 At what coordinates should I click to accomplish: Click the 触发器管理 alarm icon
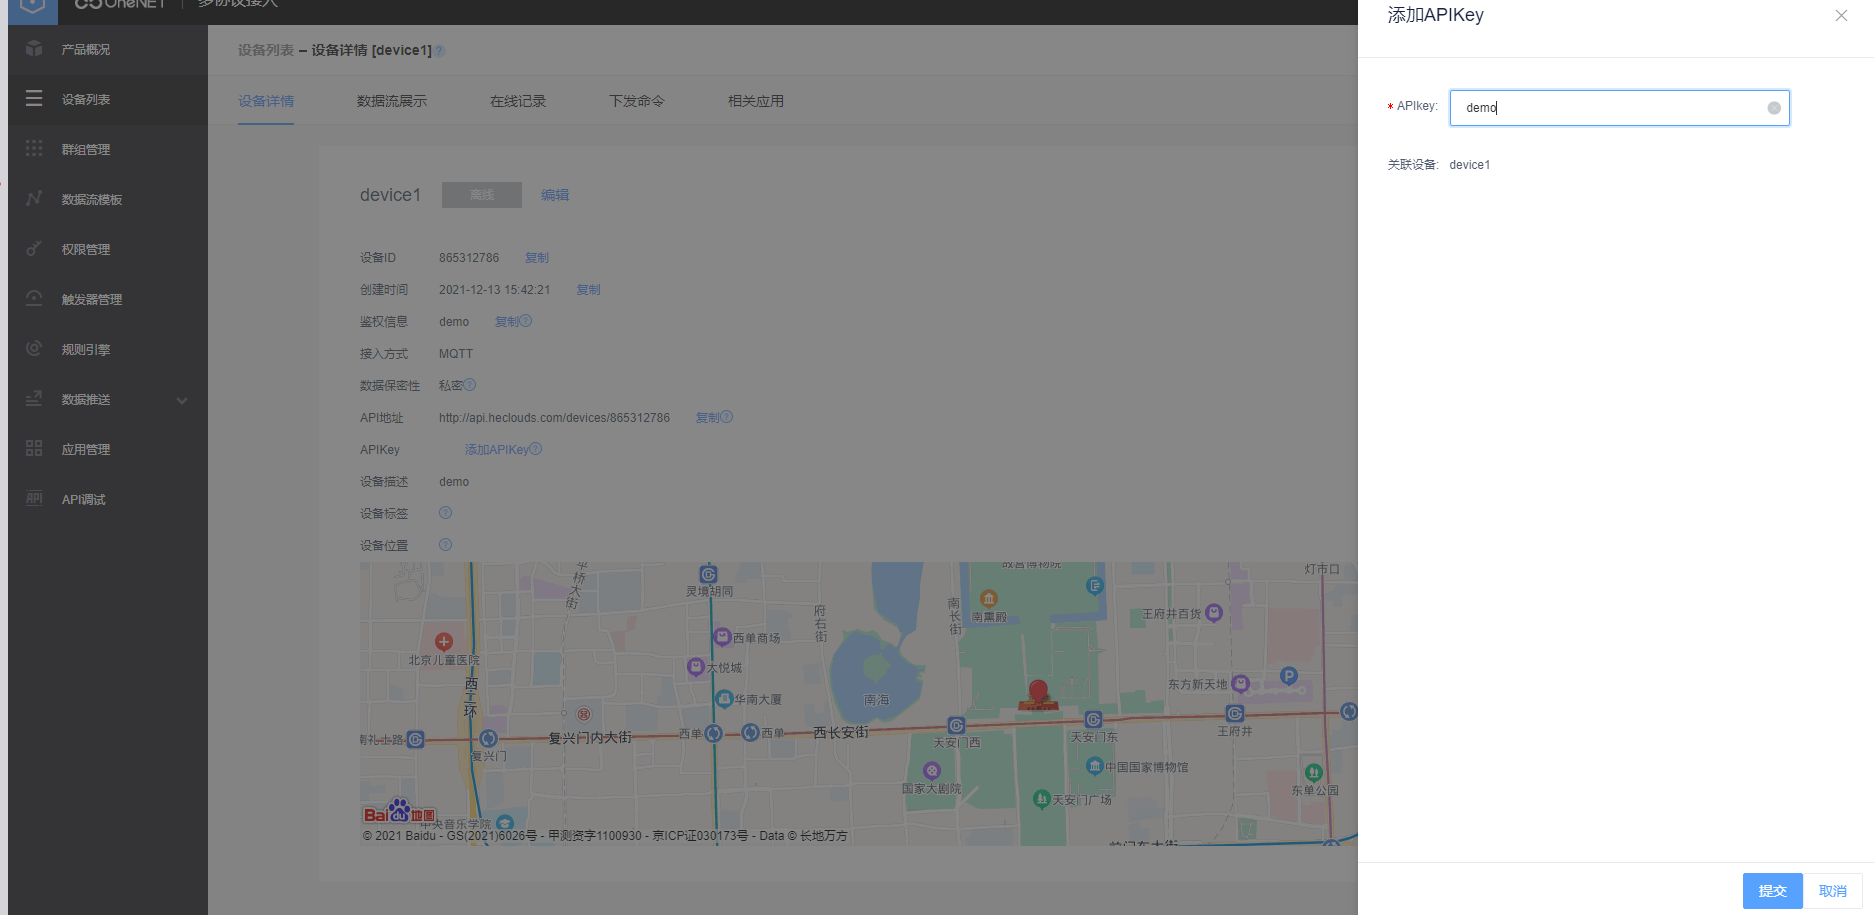34,299
